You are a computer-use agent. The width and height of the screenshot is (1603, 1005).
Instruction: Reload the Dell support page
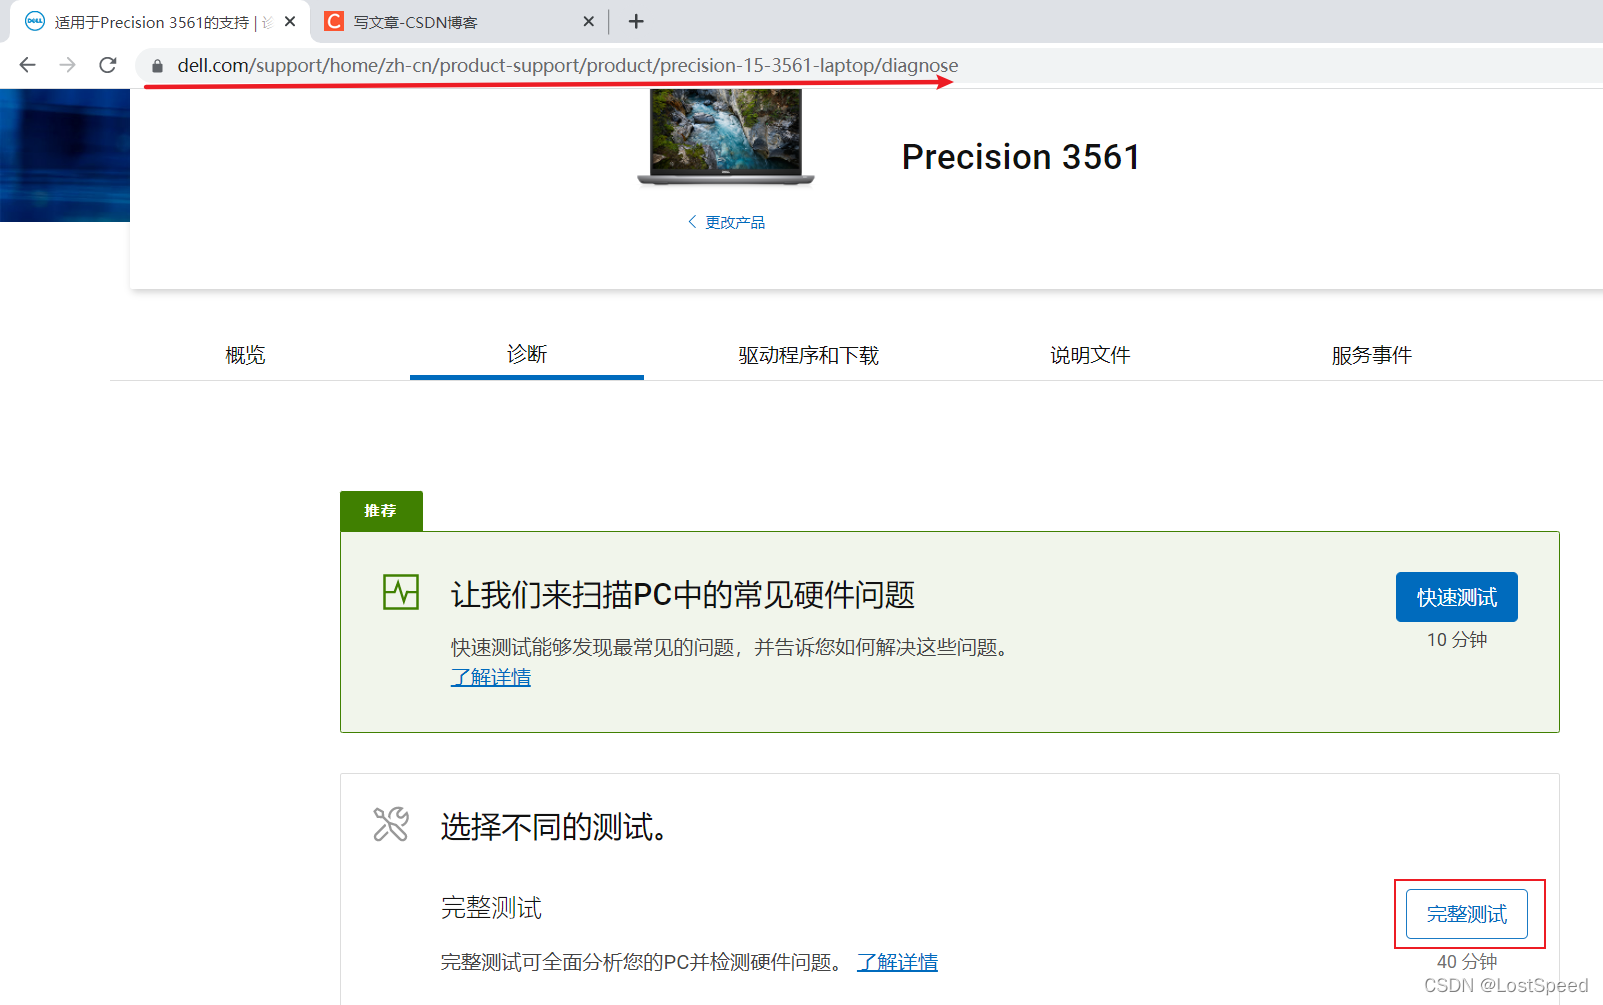point(108,65)
